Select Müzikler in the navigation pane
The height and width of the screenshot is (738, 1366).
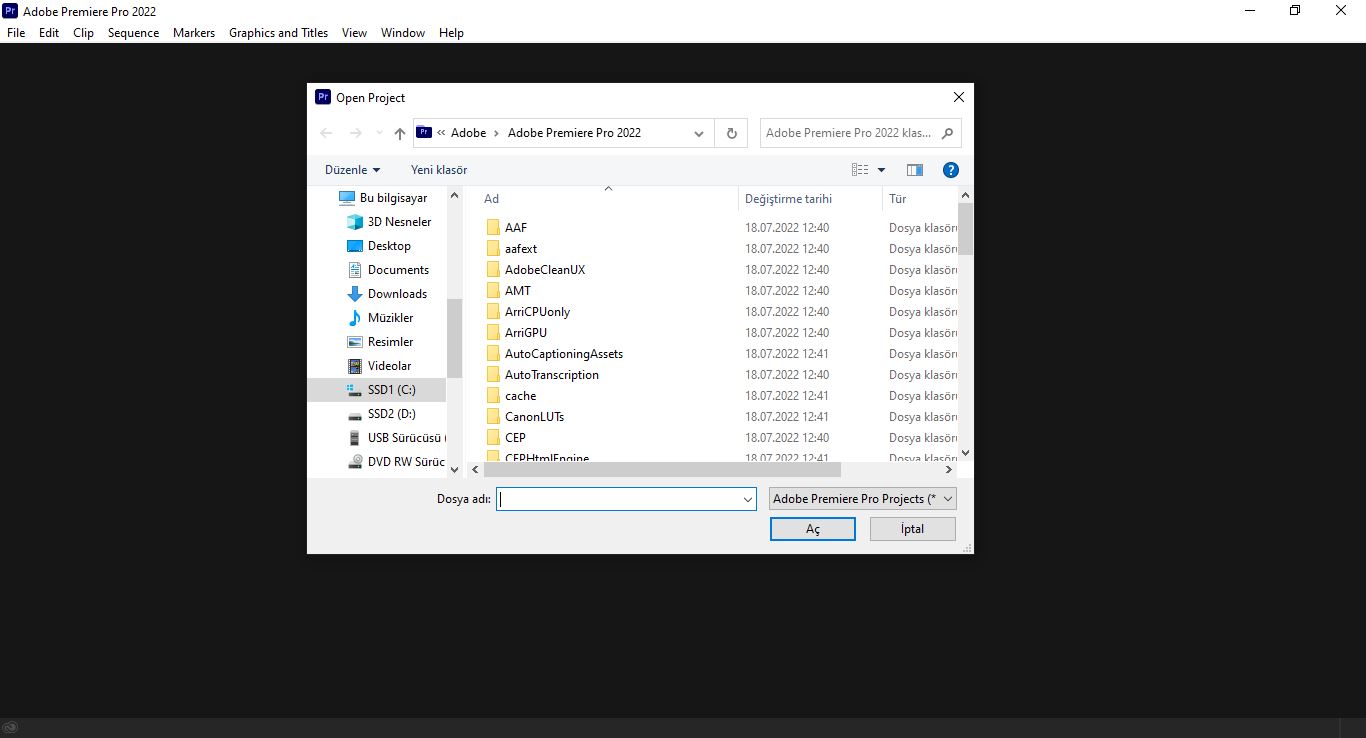click(x=381, y=318)
